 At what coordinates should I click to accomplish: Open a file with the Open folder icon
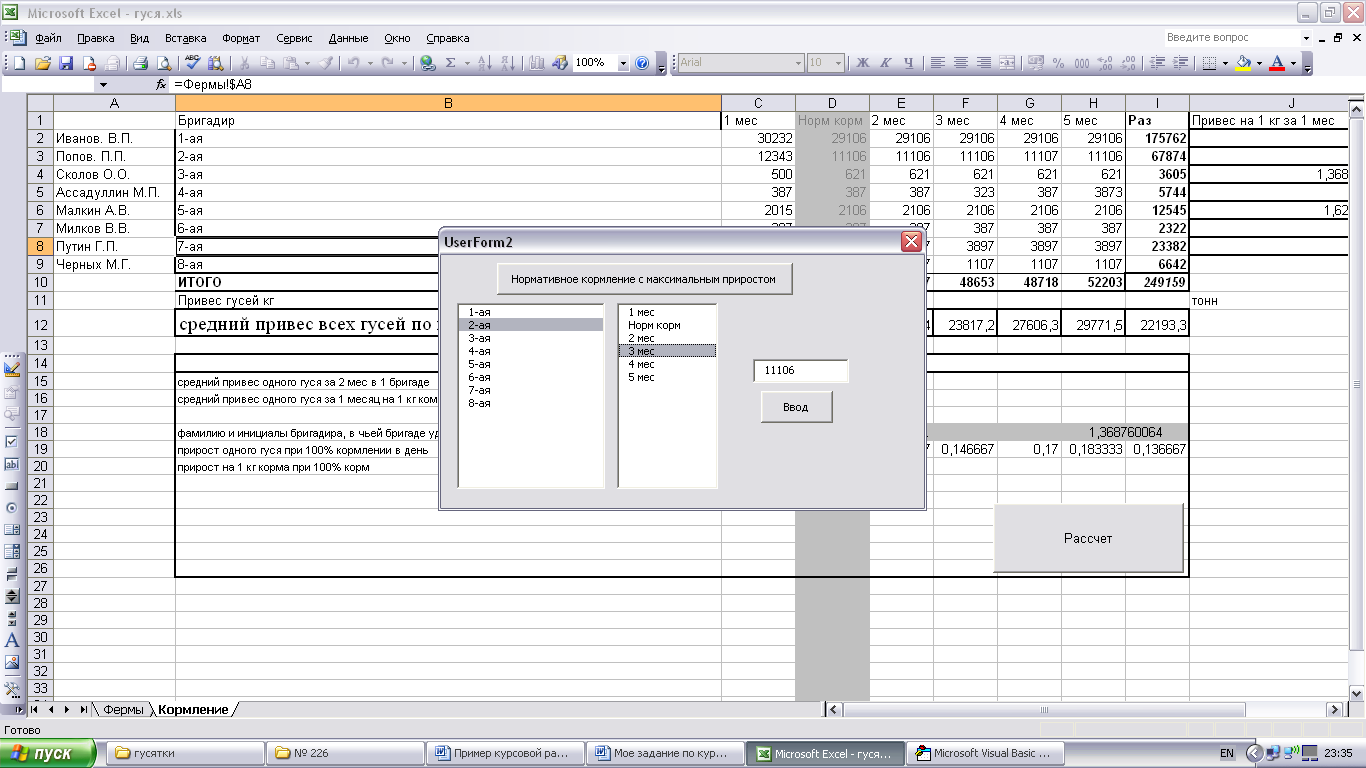point(43,63)
